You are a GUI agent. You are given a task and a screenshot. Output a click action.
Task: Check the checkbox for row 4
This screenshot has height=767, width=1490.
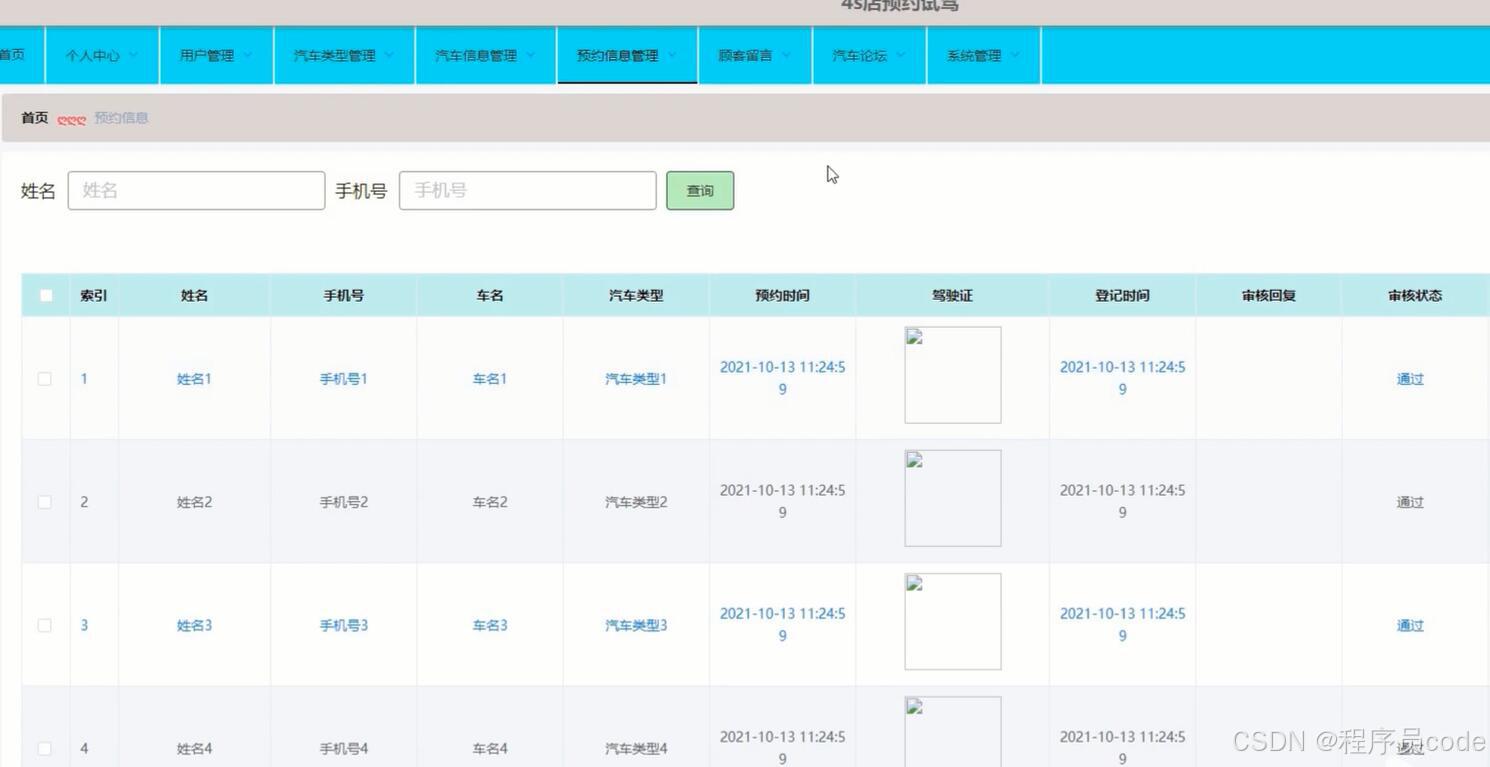pyautogui.click(x=44, y=748)
